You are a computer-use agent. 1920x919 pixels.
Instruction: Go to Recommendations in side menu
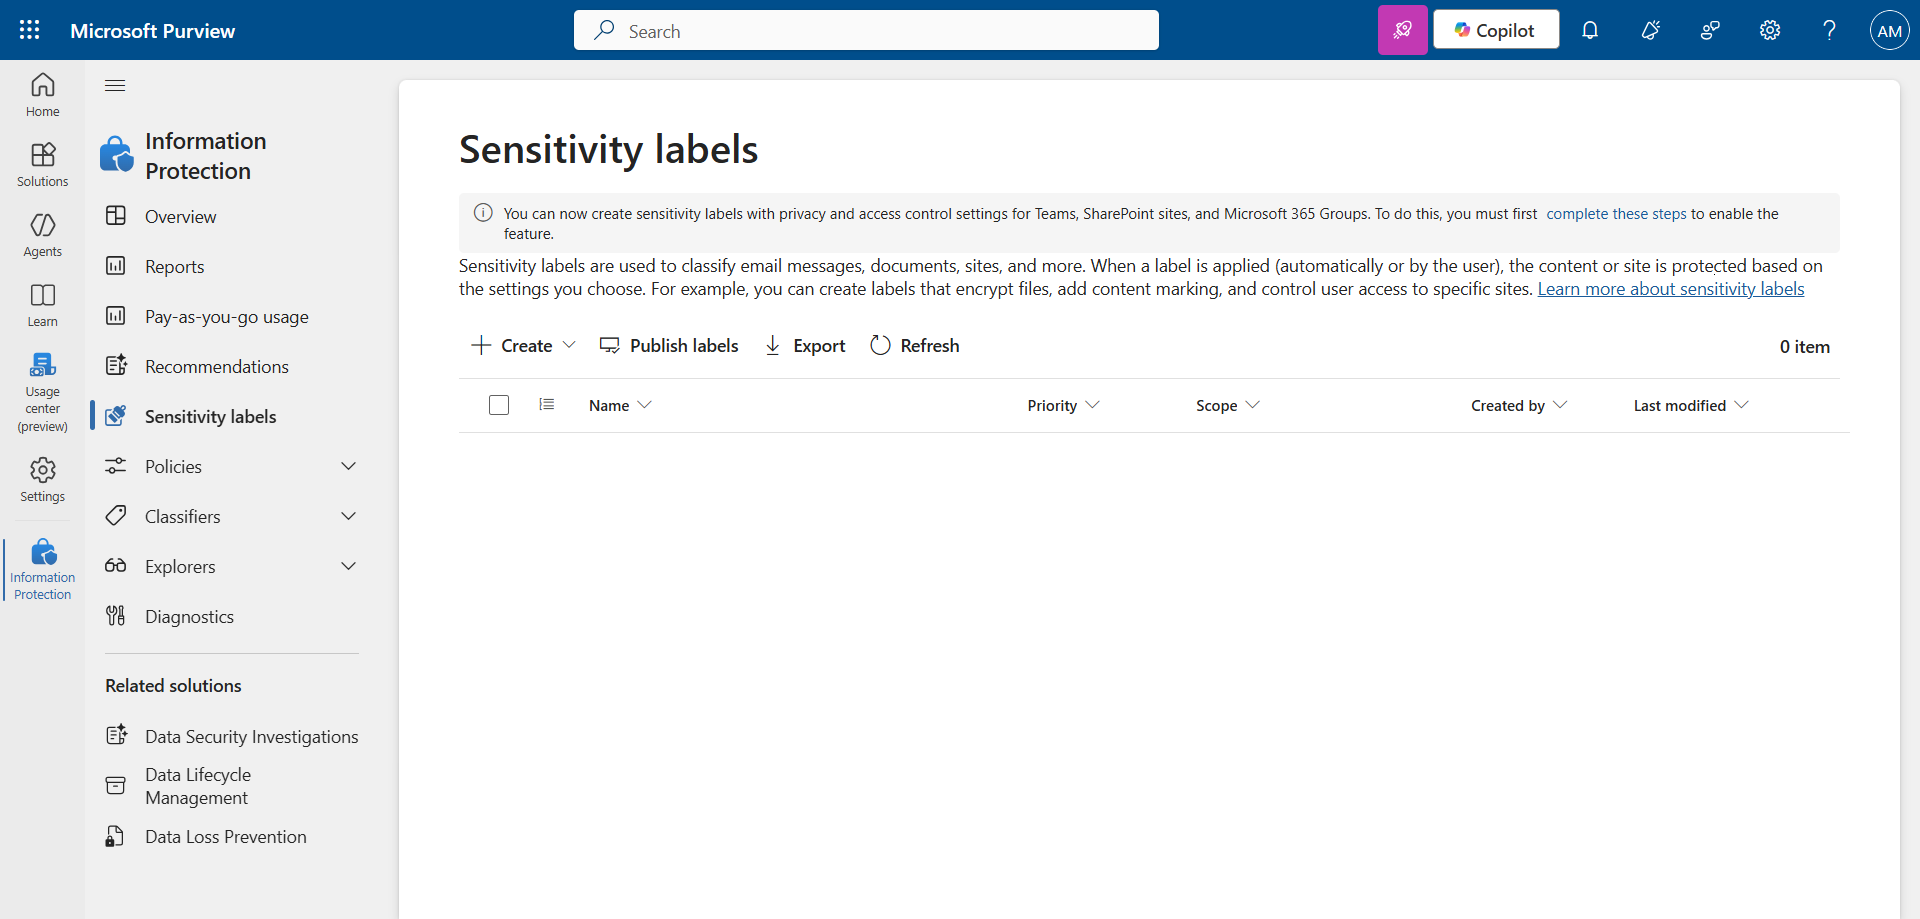tap(216, 367)
